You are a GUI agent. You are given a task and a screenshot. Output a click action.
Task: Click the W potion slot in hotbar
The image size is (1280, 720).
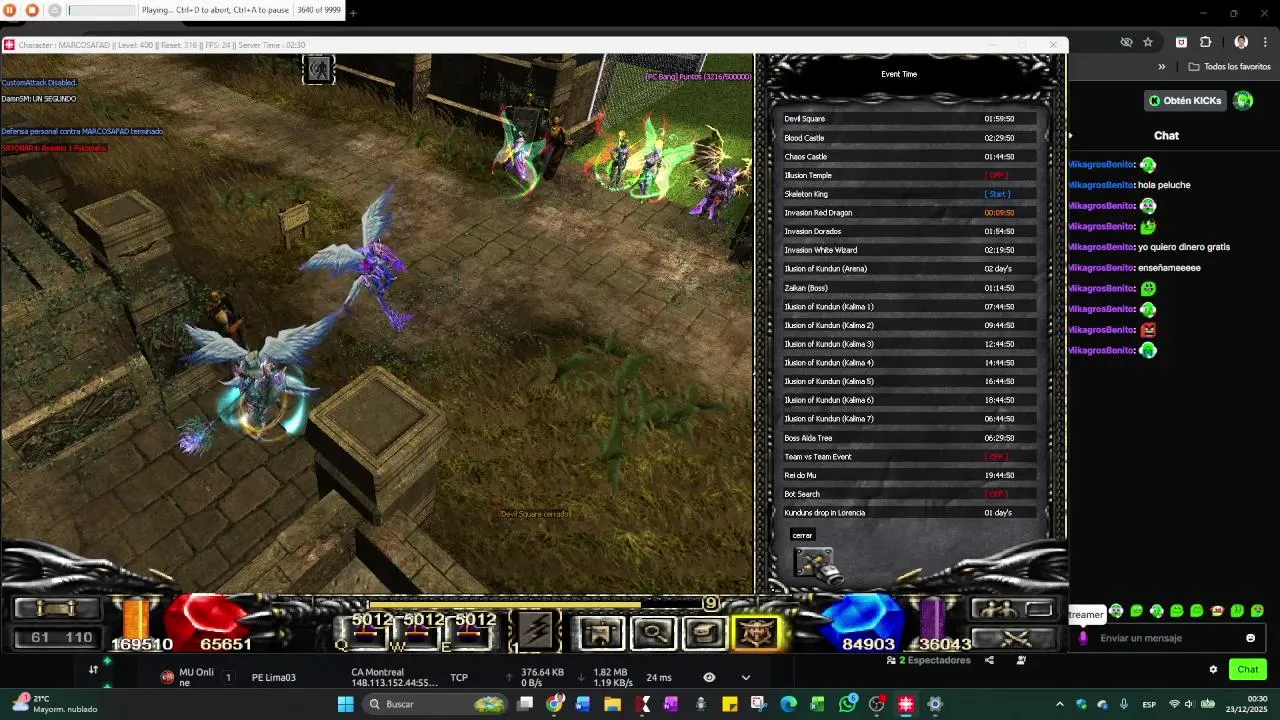pyautogui.click(x=420, y=632)
